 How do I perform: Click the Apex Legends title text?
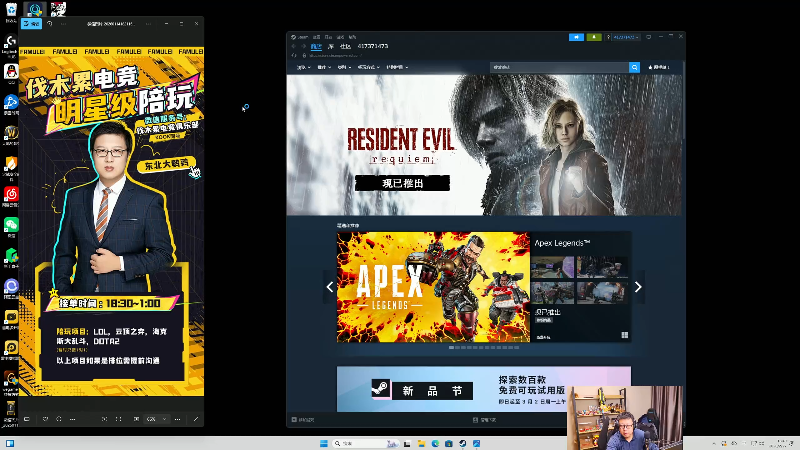pyautogui.click(x=562, y=243)
